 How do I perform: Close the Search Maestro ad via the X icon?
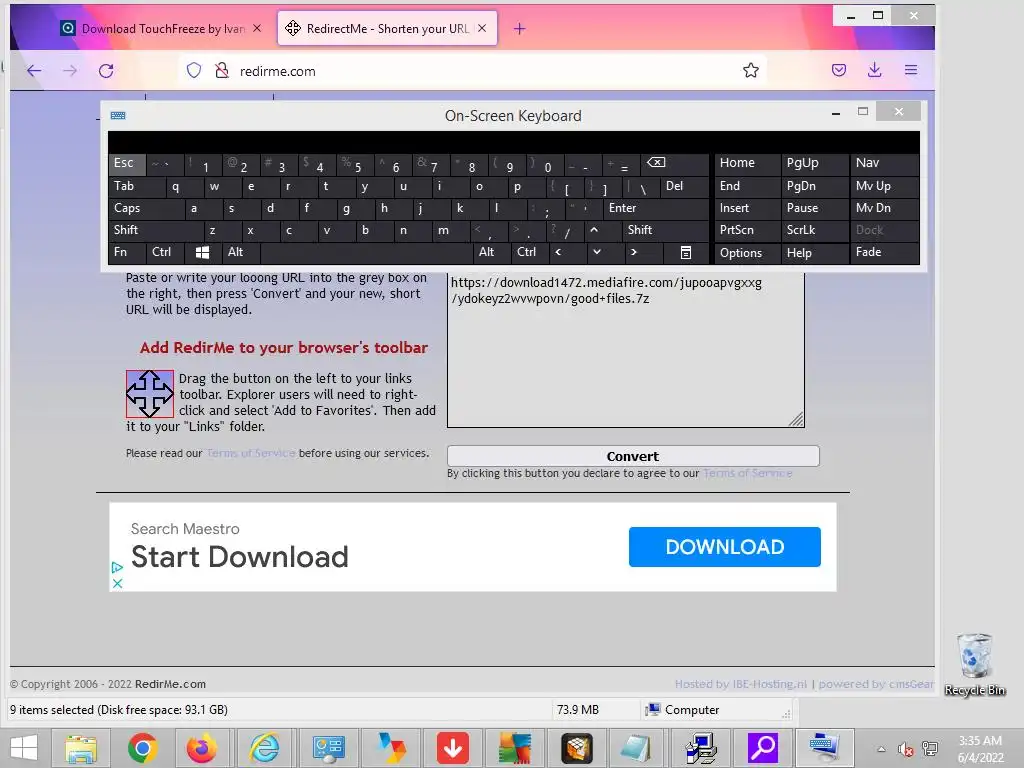click(118, 584)
